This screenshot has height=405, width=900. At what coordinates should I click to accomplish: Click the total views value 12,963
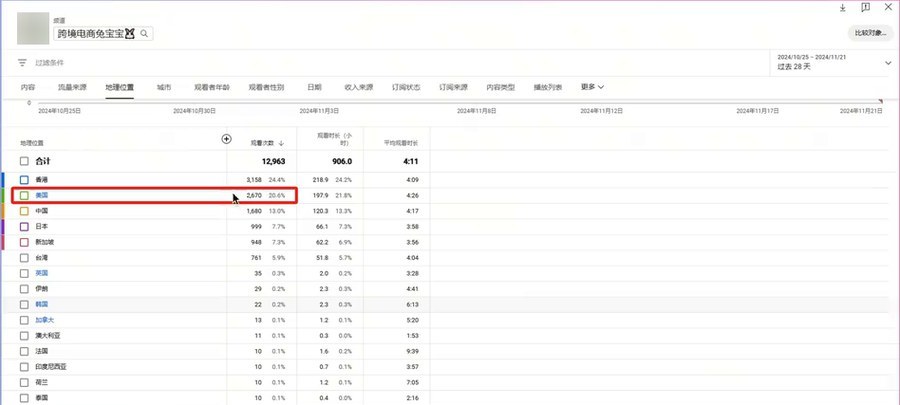pyautogui.click(x=273, y=162)
